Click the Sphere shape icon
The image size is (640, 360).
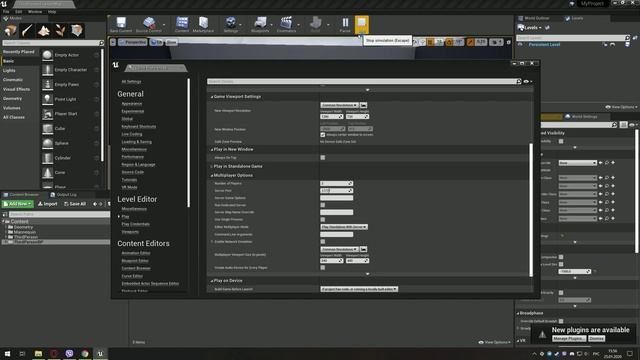47,143
